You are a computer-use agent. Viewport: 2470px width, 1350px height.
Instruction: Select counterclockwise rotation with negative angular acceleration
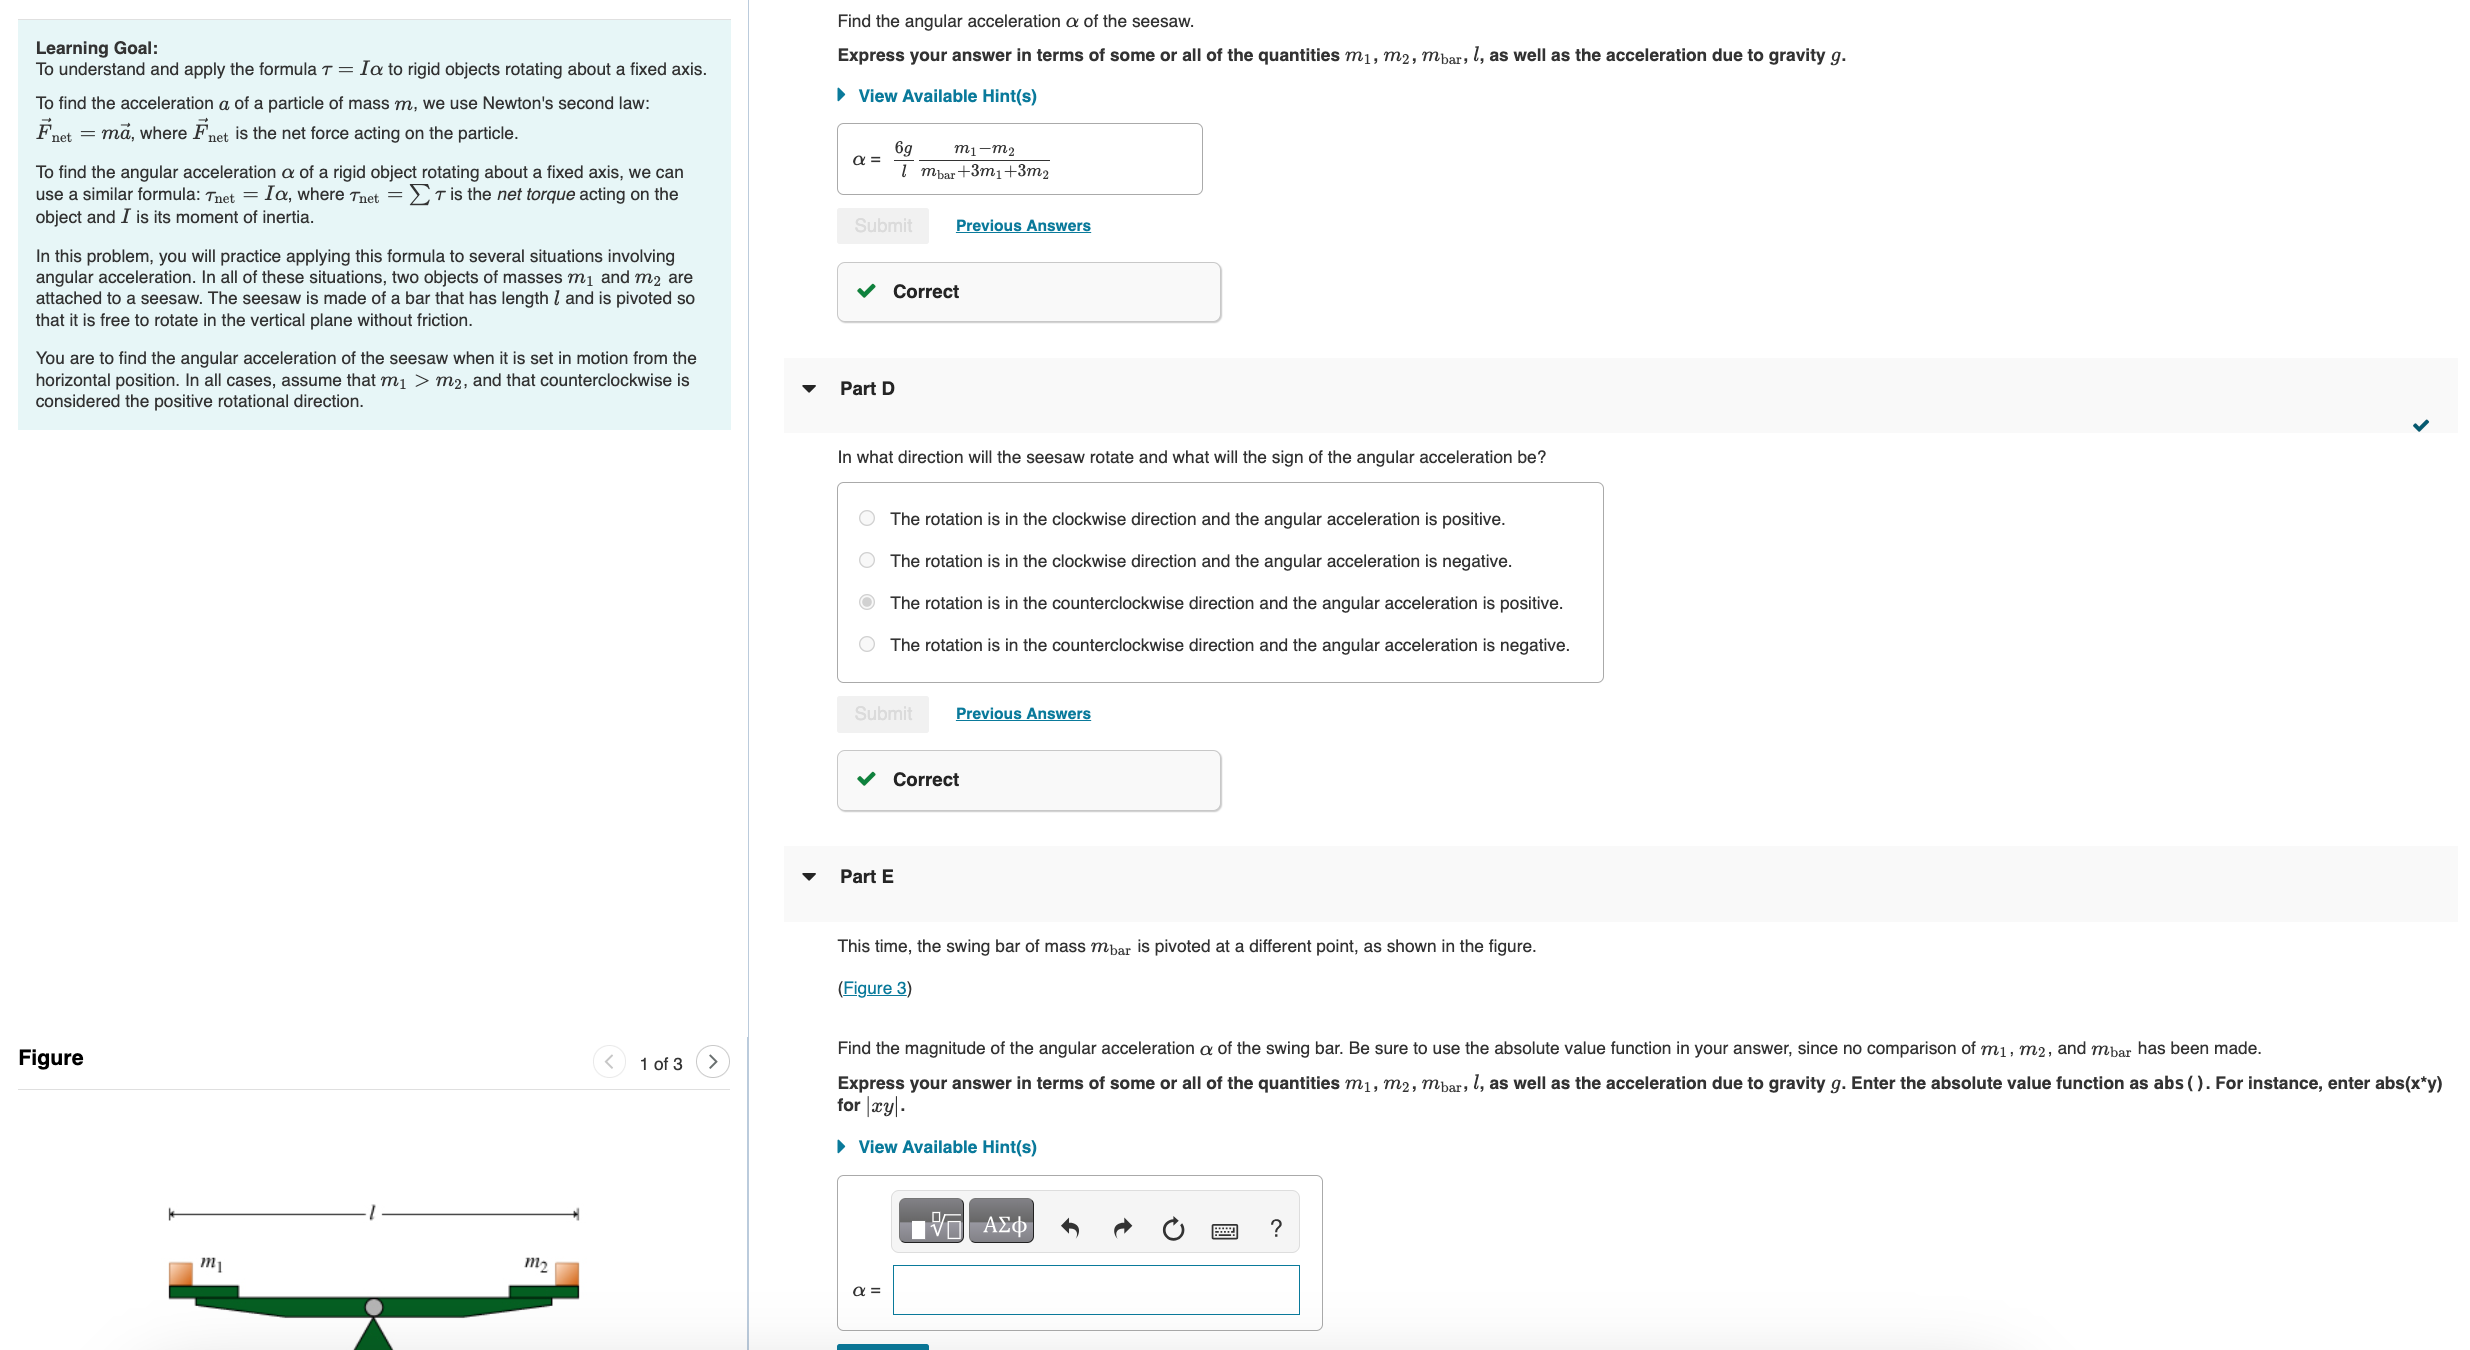pyautogui.click(x=866, y=644)
